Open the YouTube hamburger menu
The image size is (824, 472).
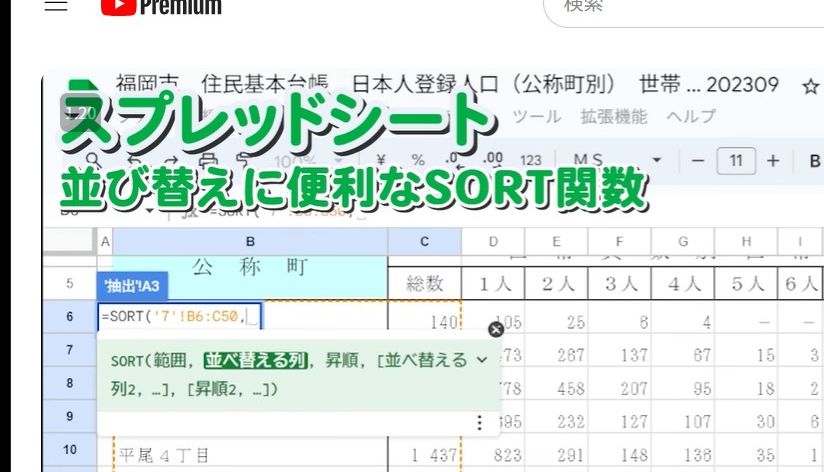point(56,6)
